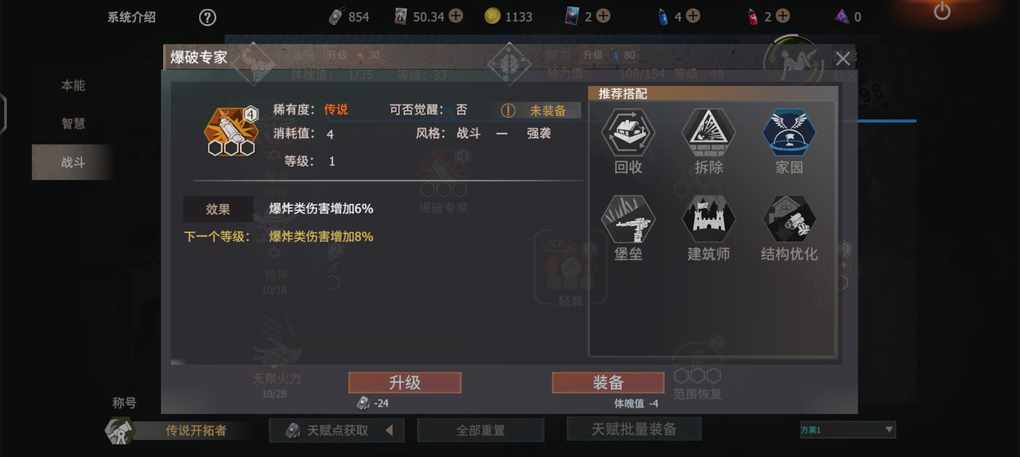Add more blue bottle items with plus
The width and height of the screenshot is (1020, 457).
tap(693, 16)
